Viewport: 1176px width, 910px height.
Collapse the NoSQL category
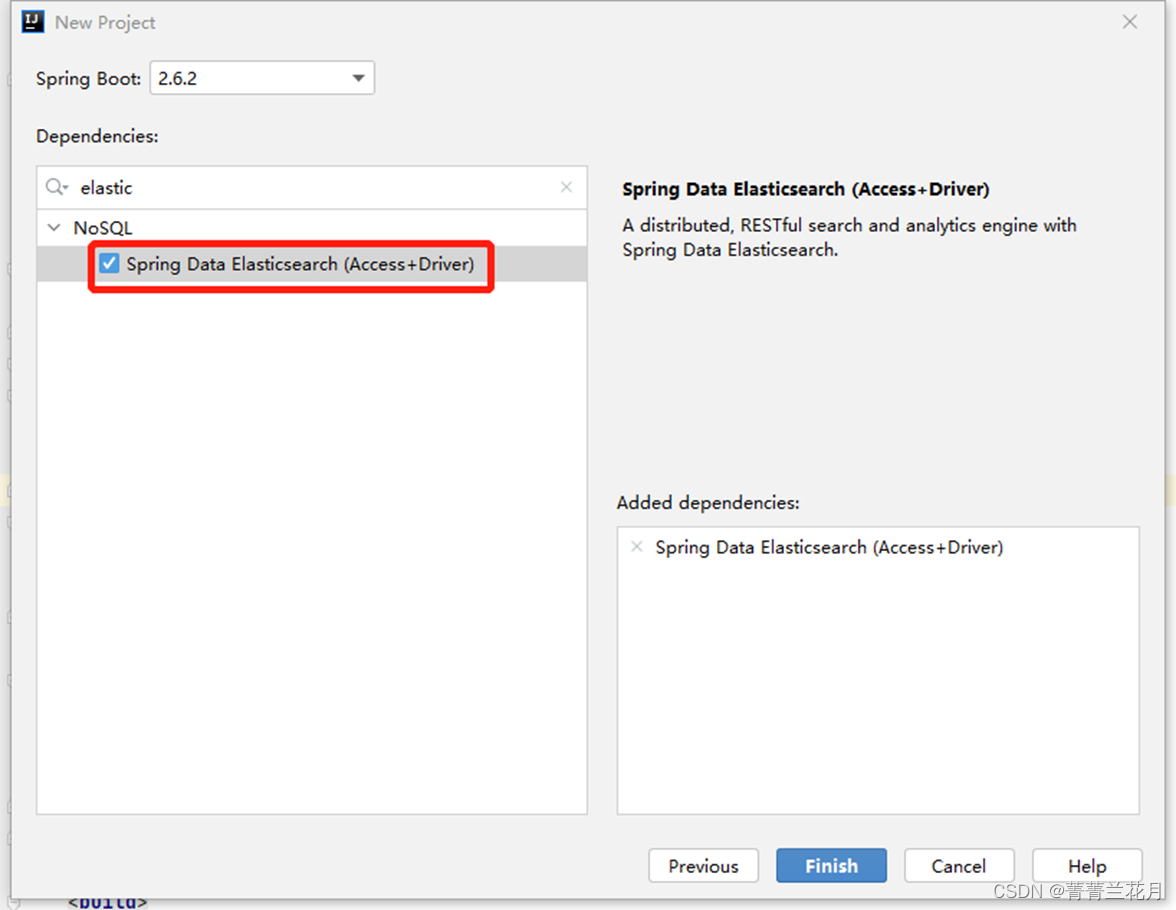(x=54, y=227)
